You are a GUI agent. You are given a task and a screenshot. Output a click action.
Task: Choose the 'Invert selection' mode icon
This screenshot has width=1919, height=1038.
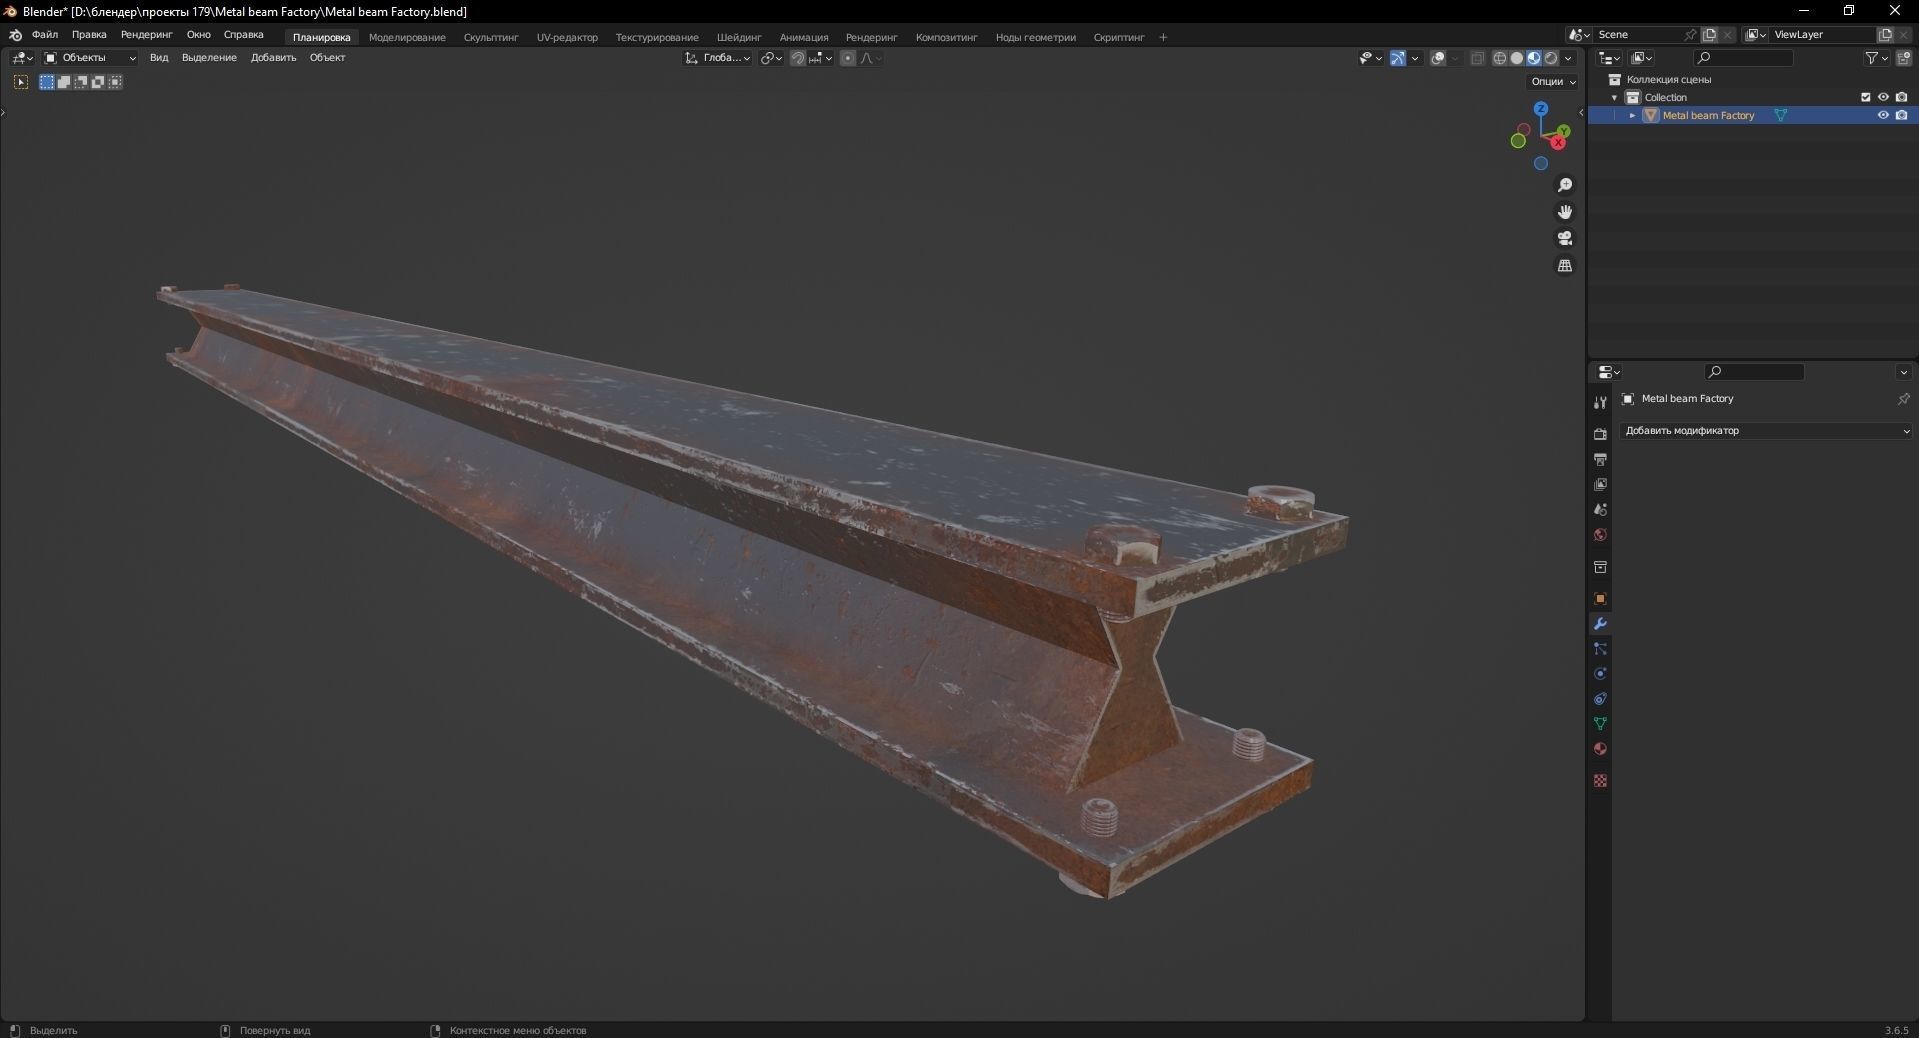[x=98, y=82]
